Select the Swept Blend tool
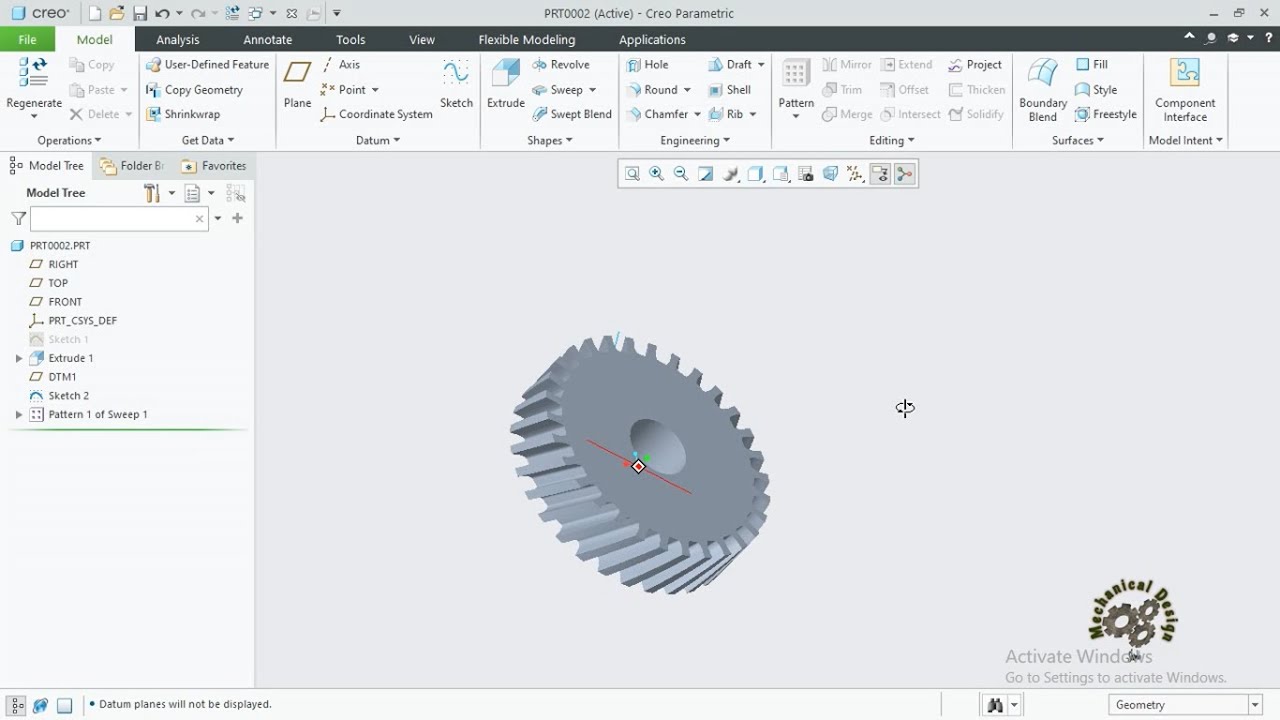This screenshot has height=720, width=1280. 572,114
